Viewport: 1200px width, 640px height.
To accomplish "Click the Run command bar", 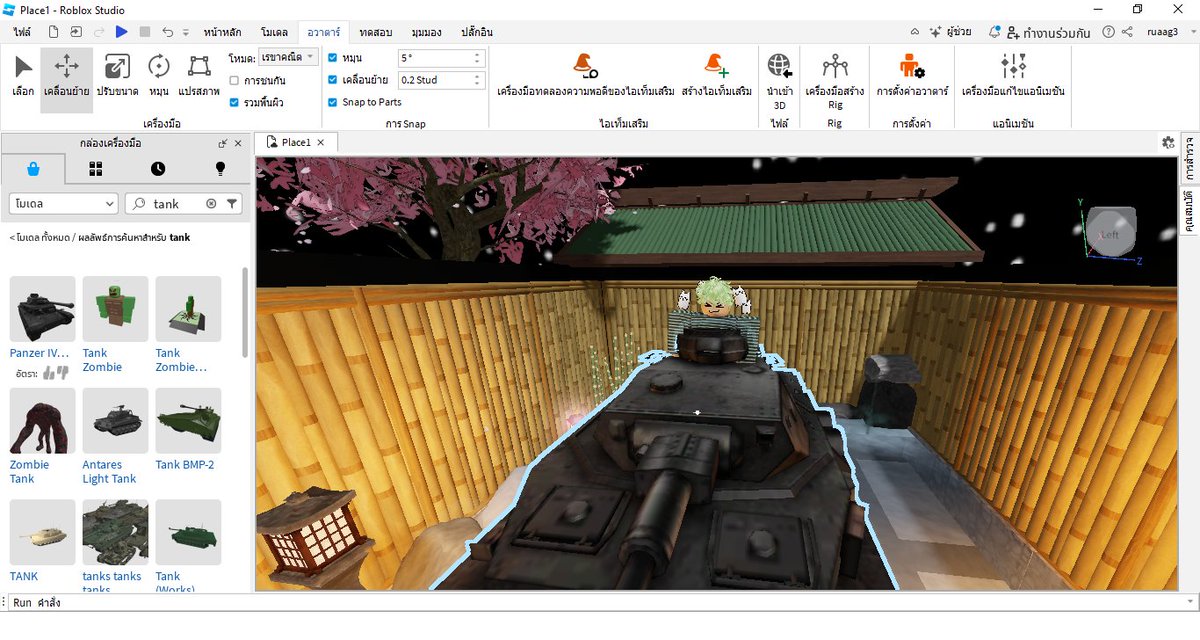I will (600, 603).
